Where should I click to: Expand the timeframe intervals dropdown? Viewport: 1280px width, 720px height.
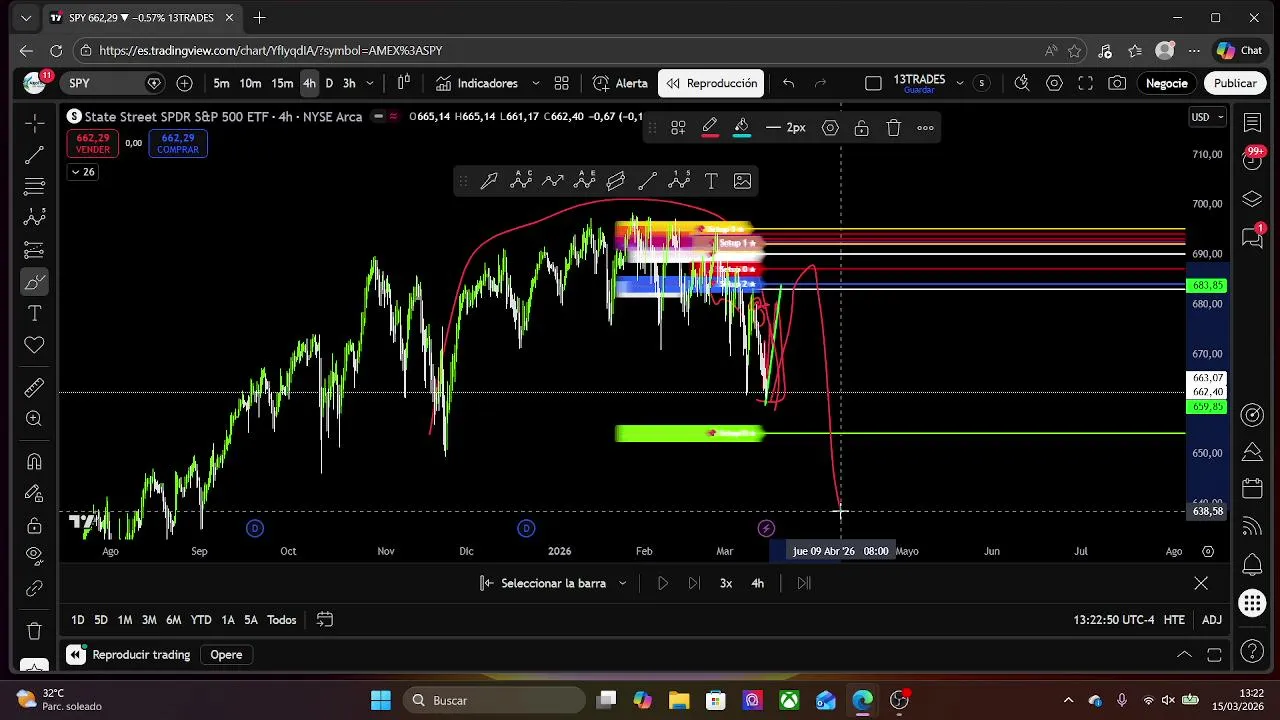[x=370, y=83]
